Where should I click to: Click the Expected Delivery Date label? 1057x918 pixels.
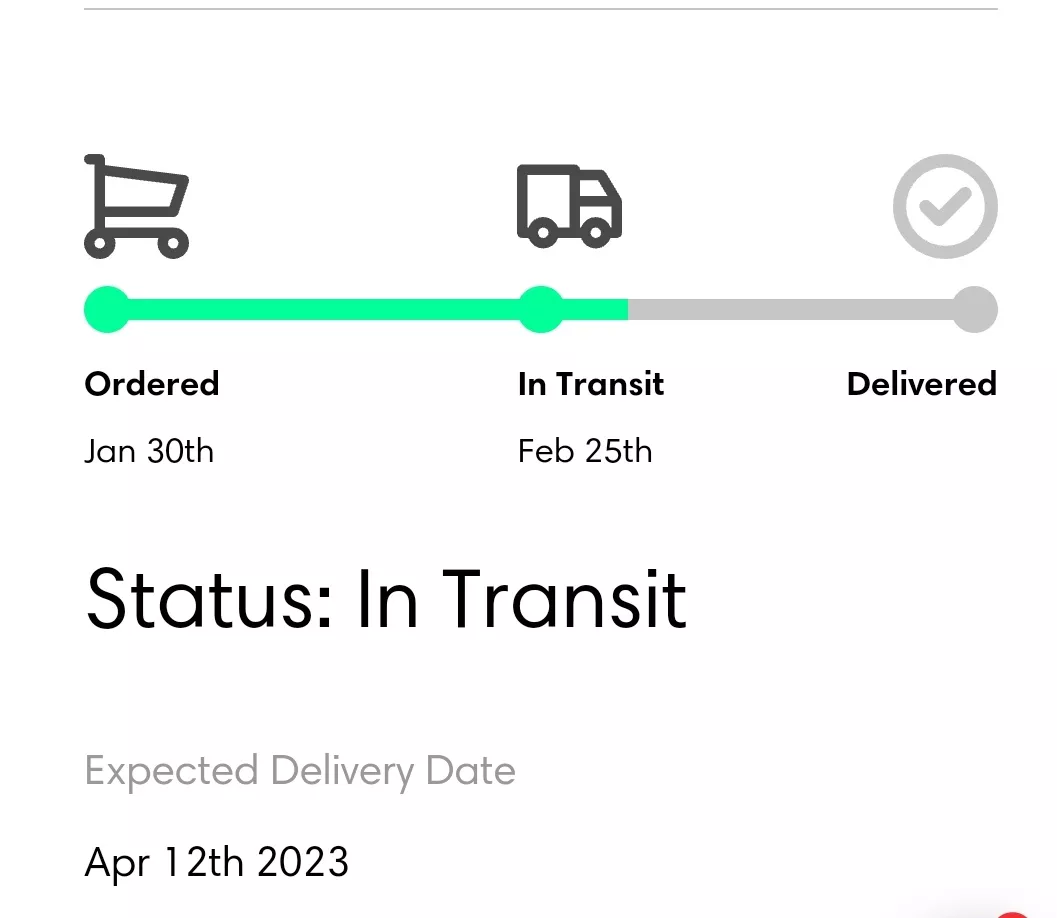[x=300, y=771]
